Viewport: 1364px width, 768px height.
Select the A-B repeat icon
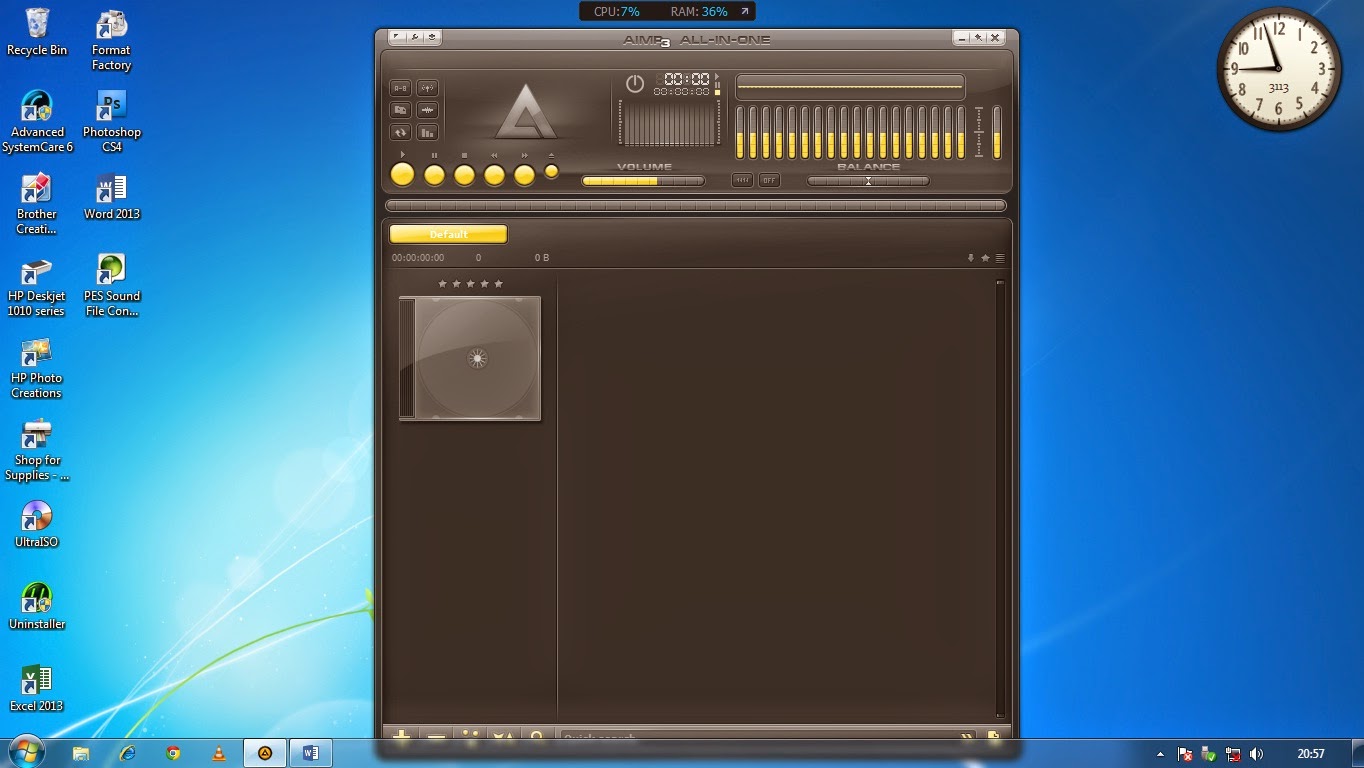point(400,88)
